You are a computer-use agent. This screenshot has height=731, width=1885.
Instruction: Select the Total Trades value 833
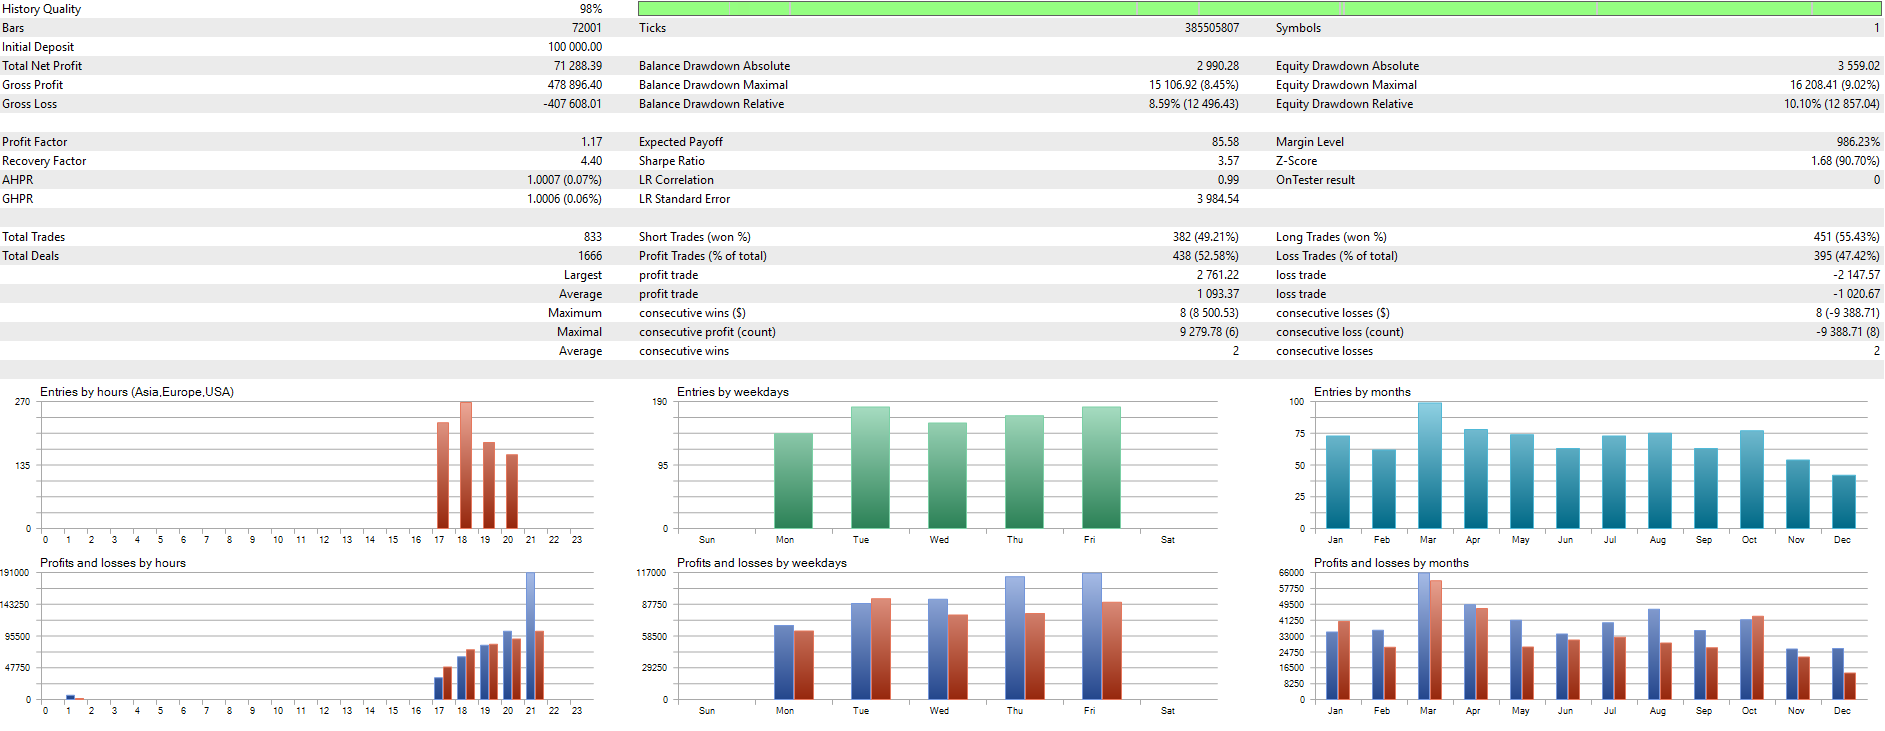point(592,237)
